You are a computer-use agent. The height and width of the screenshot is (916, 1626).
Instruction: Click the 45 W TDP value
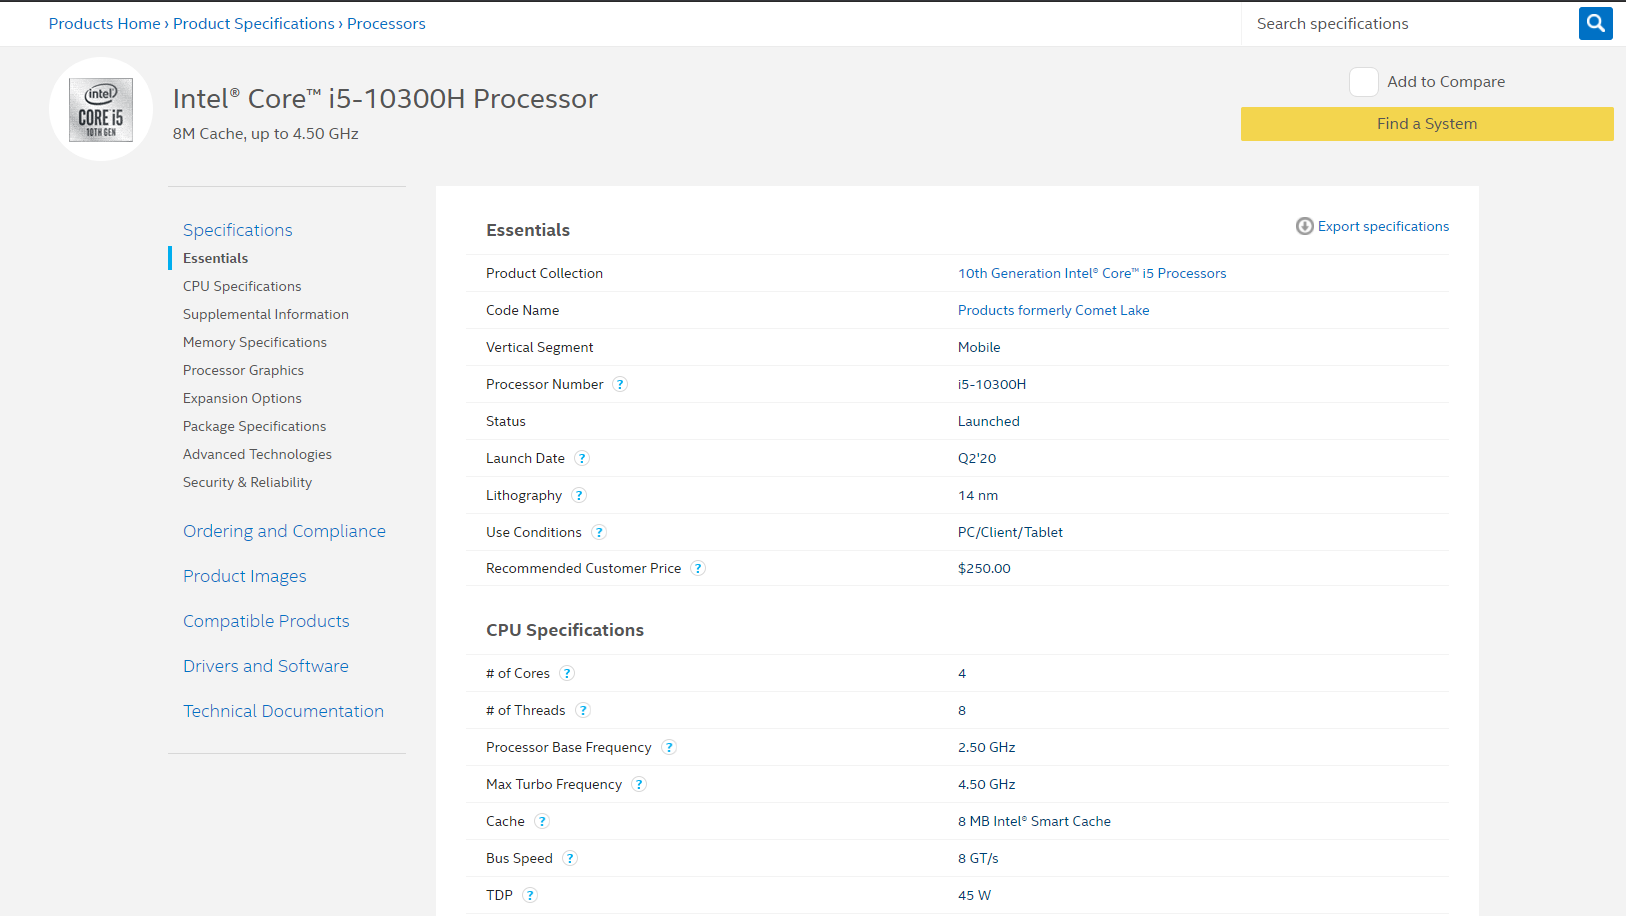click(x=974, y=895)
